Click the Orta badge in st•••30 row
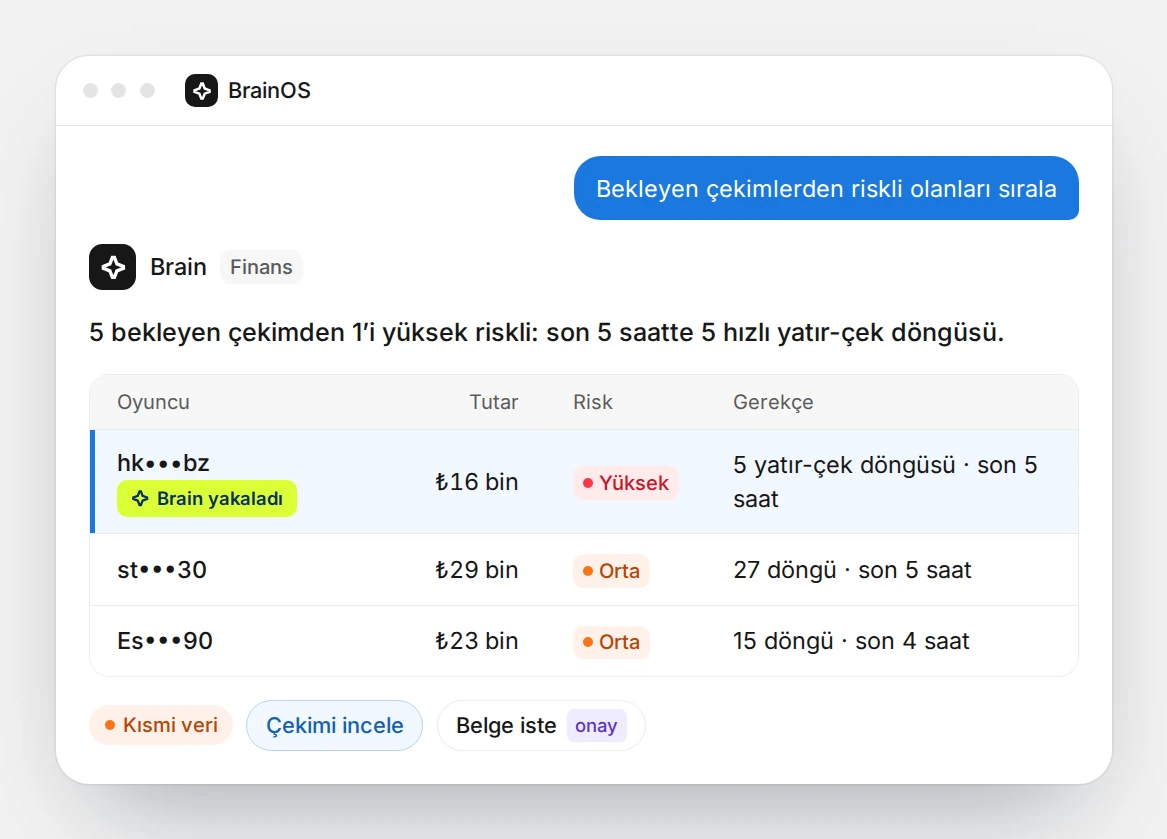Image resolution: width=1167 pixels, height=839 pixels. pos(611,571)
